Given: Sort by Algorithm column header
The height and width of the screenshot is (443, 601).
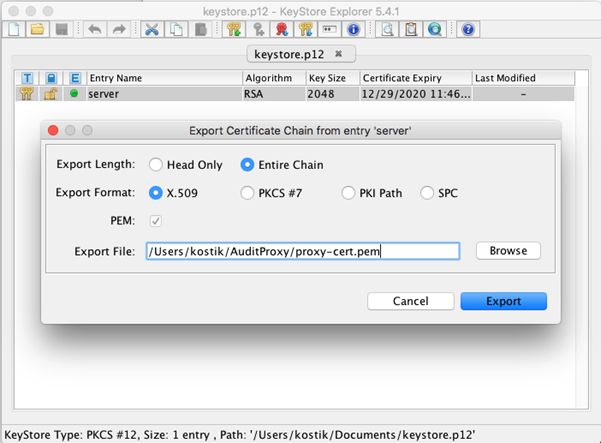Looking at the screenshot, I should (x=274, y=78).
